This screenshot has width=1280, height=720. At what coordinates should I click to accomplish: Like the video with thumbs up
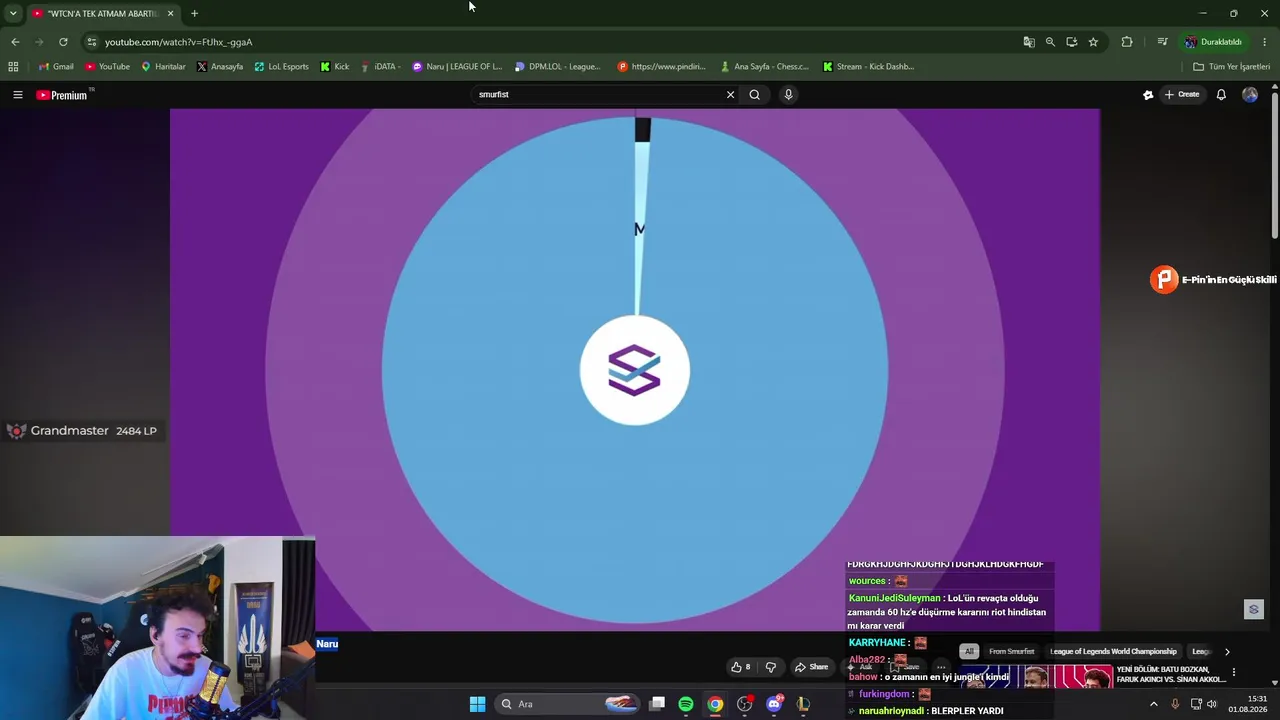tap(741, 667)
